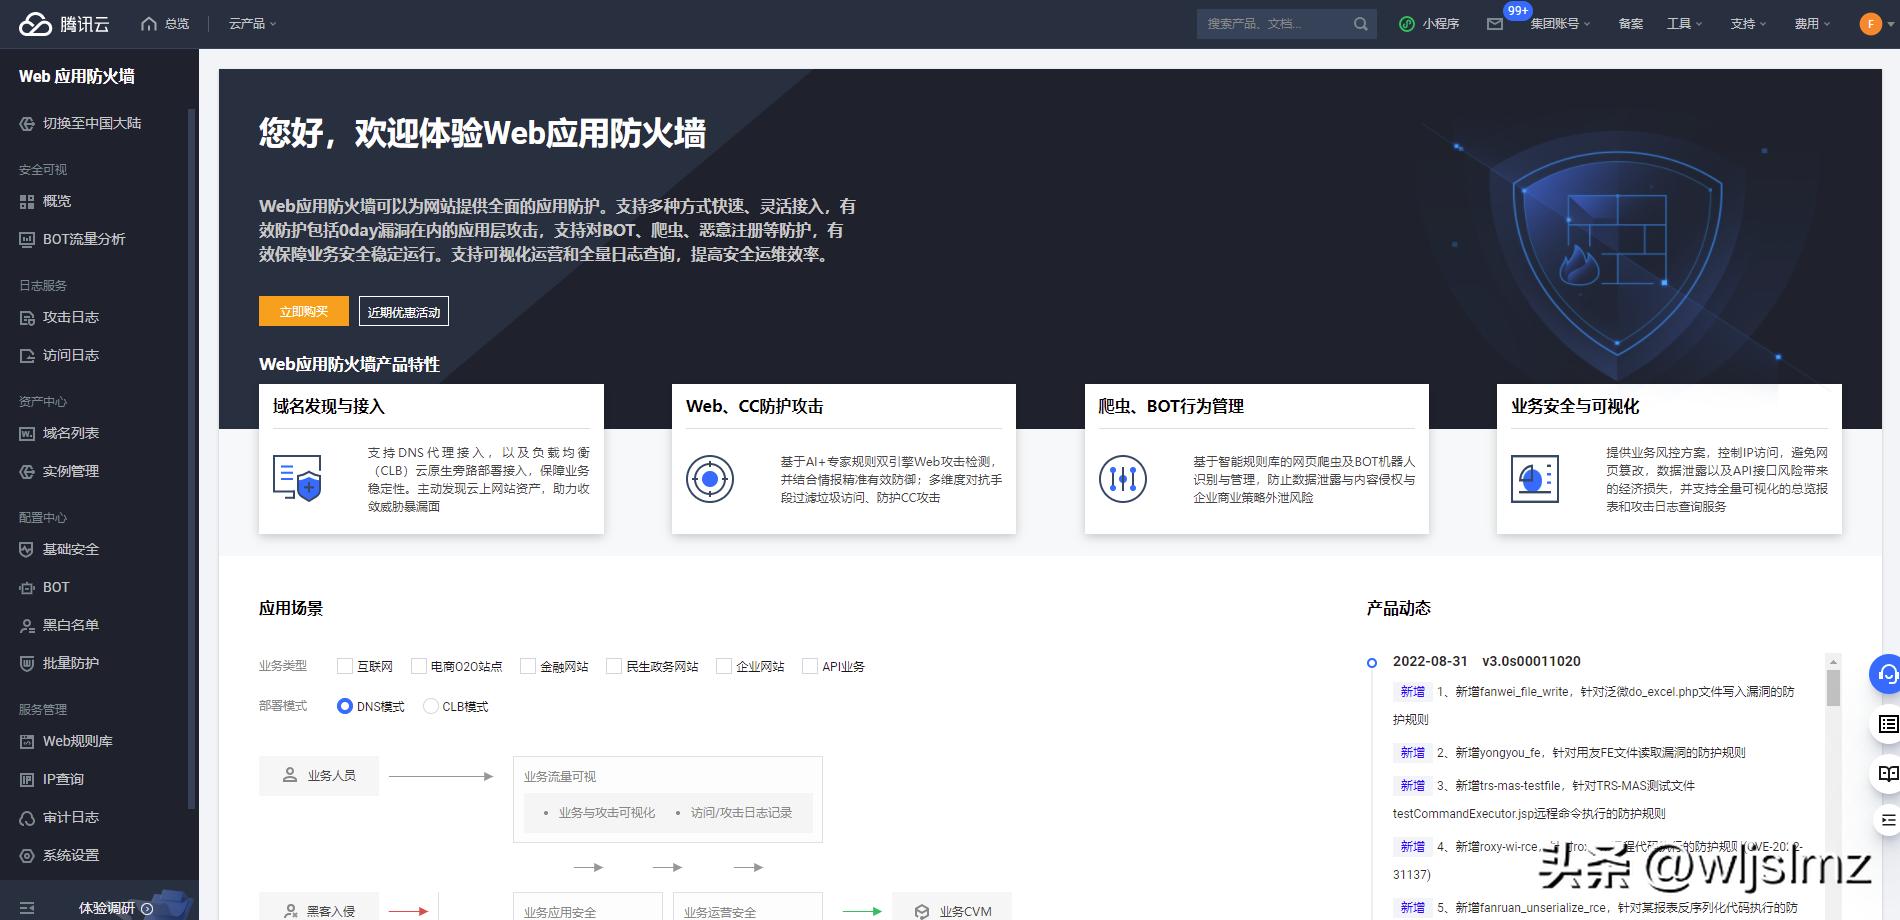The height and width of the screenshot is (920, 1900).
Task: Select the CLB模式 deployment radio button
Action: [x=429, y=706]
